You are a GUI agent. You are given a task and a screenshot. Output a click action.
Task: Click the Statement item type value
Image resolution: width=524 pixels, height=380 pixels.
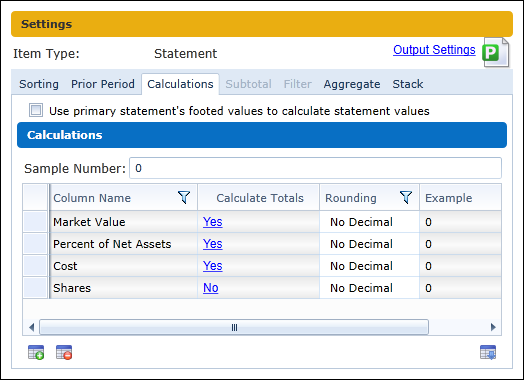click(185, 53)
